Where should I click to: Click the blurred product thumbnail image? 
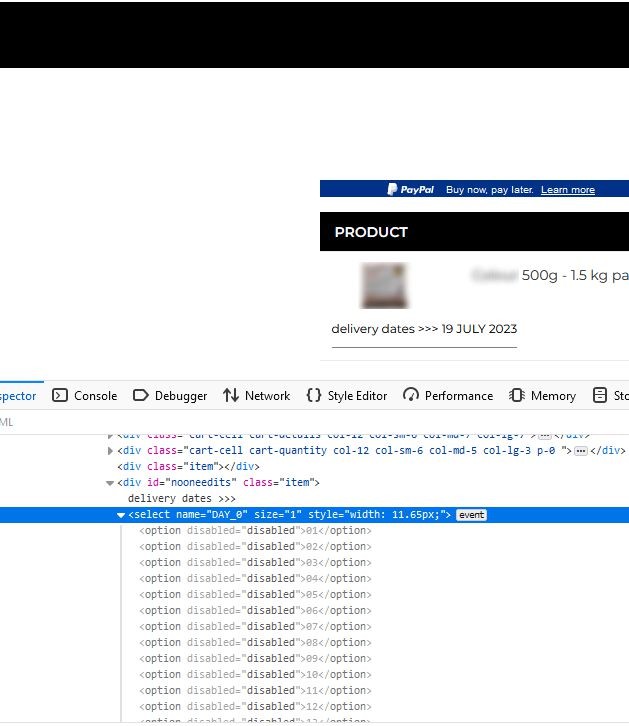coord(383,286)
